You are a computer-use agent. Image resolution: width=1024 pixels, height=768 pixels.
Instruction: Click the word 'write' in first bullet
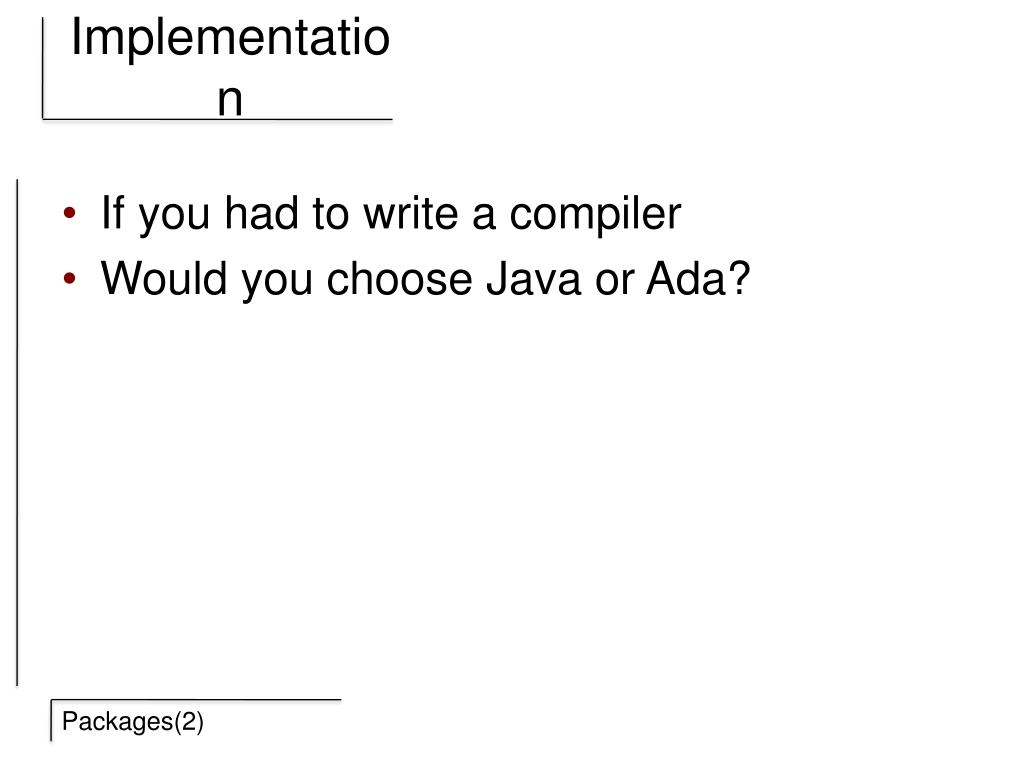point(411,214)
